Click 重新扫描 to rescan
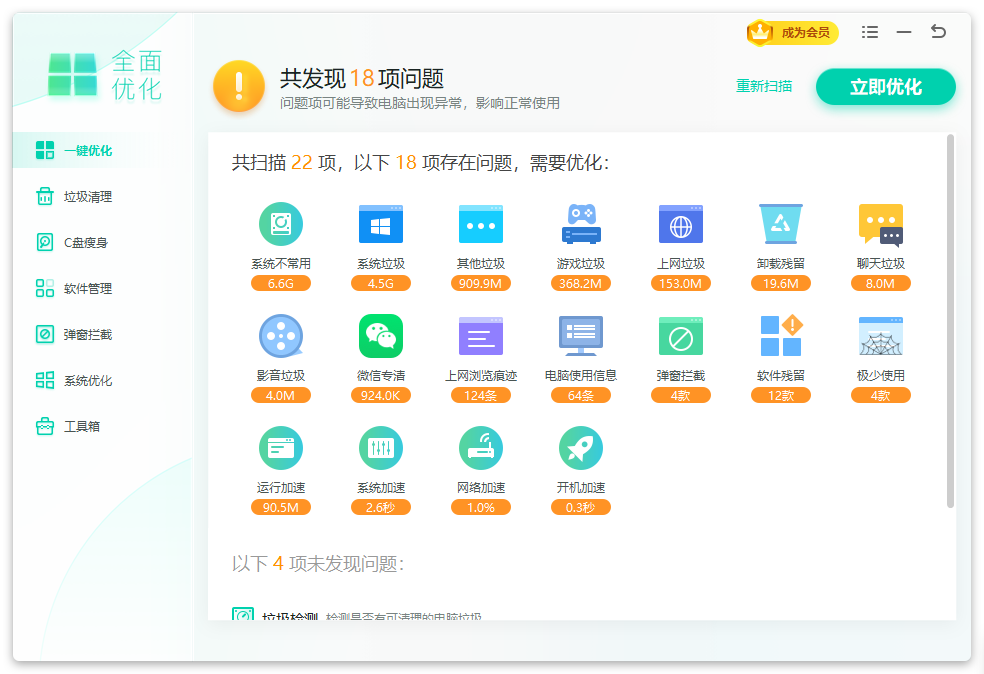984x674 pixels. point(764,87)
